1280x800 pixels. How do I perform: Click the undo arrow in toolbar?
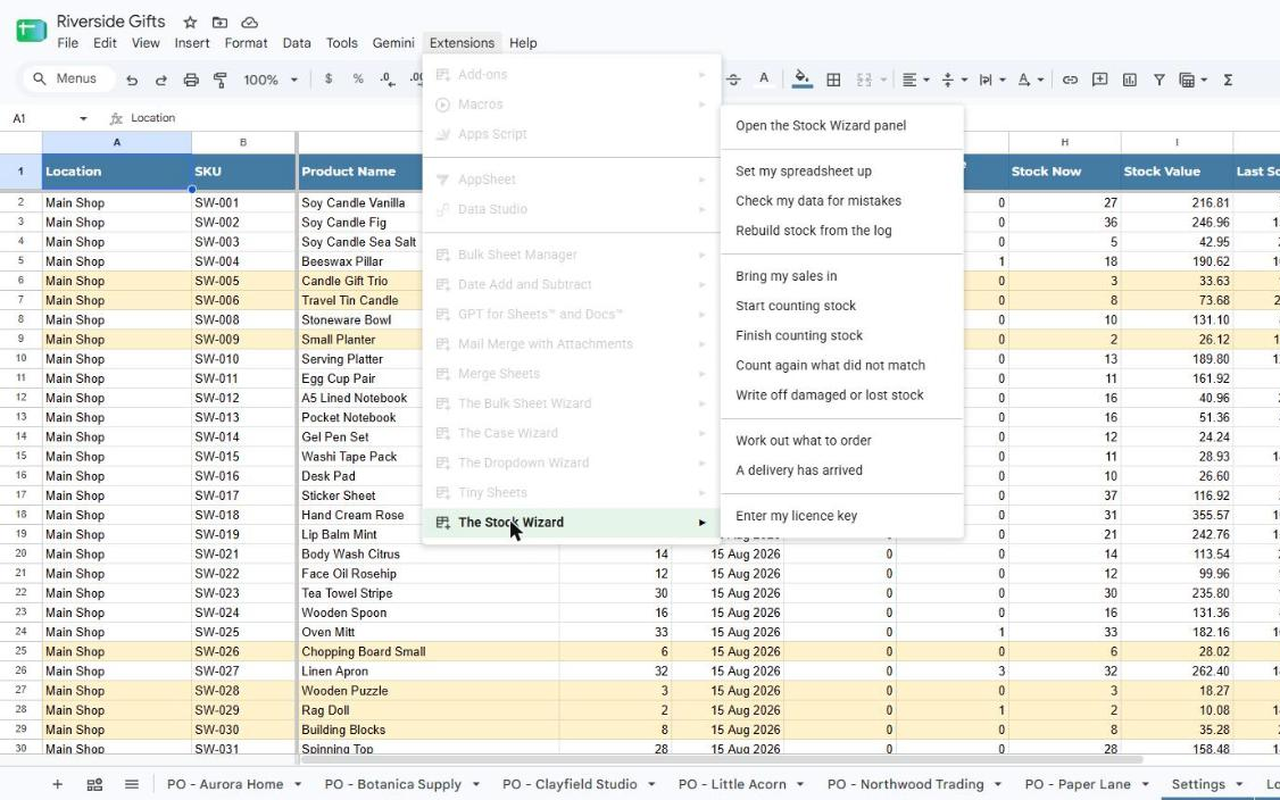coord(132,80)
